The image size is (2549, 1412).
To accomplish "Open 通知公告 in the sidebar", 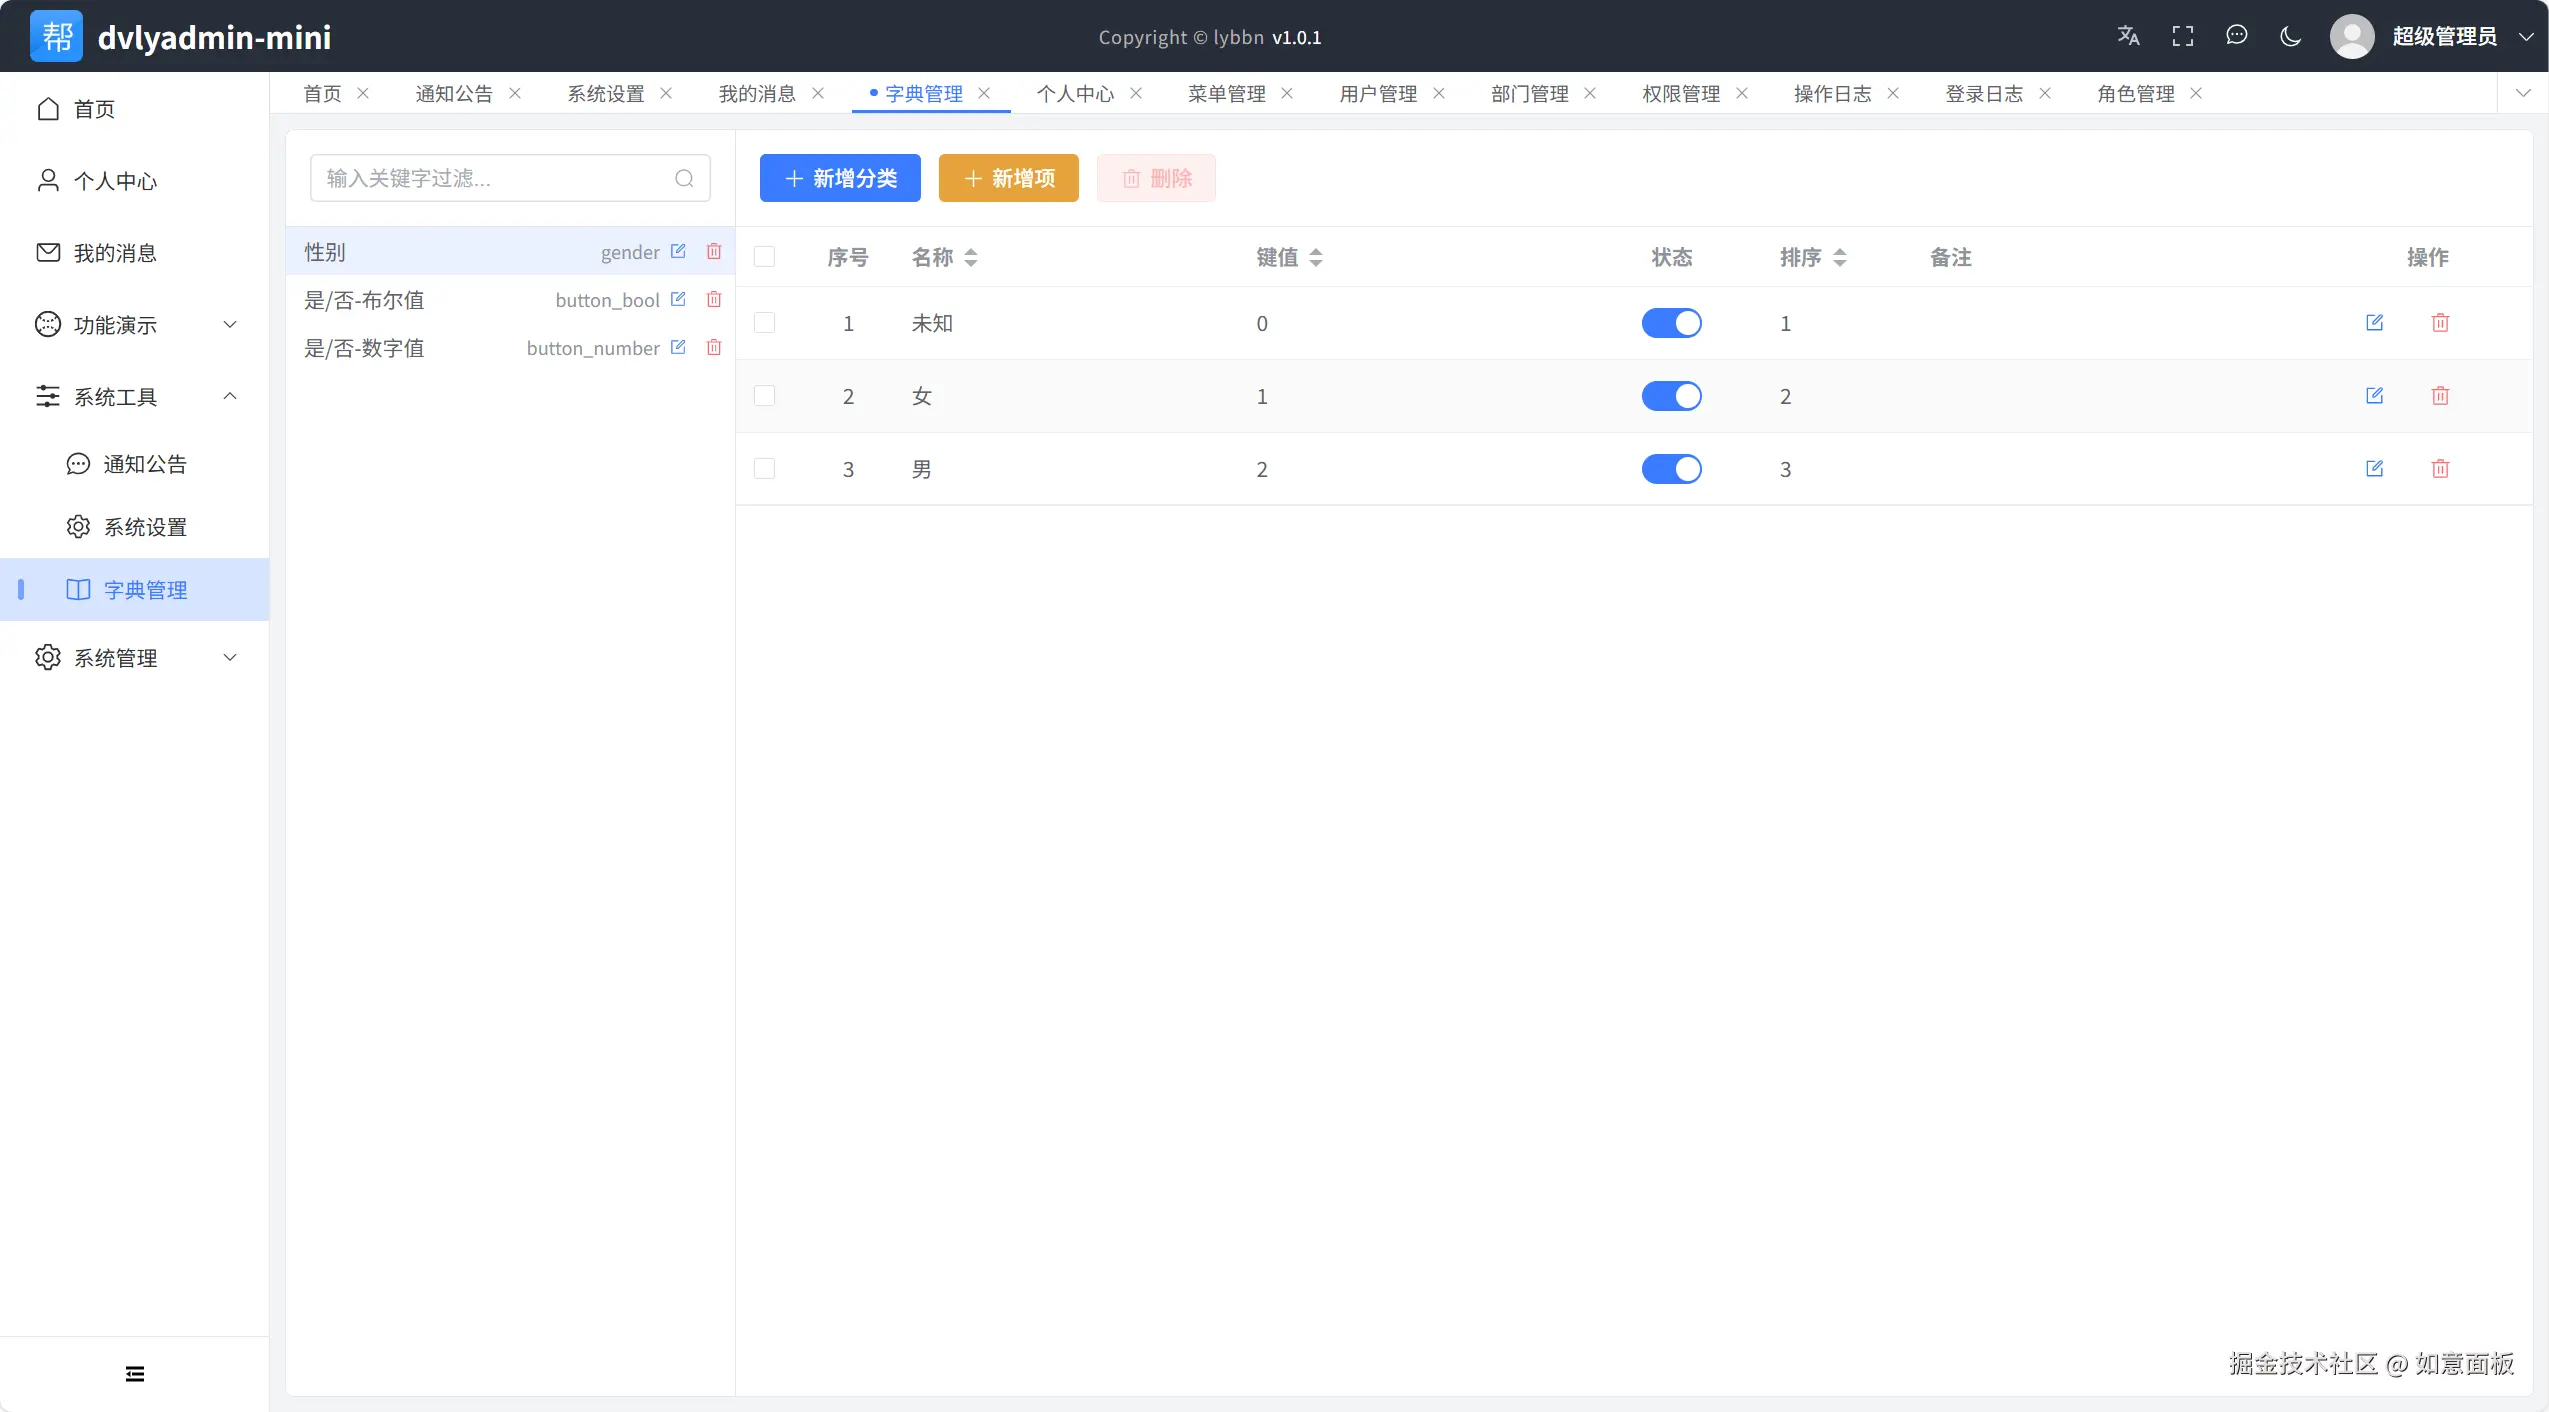I will click(144, 464).
